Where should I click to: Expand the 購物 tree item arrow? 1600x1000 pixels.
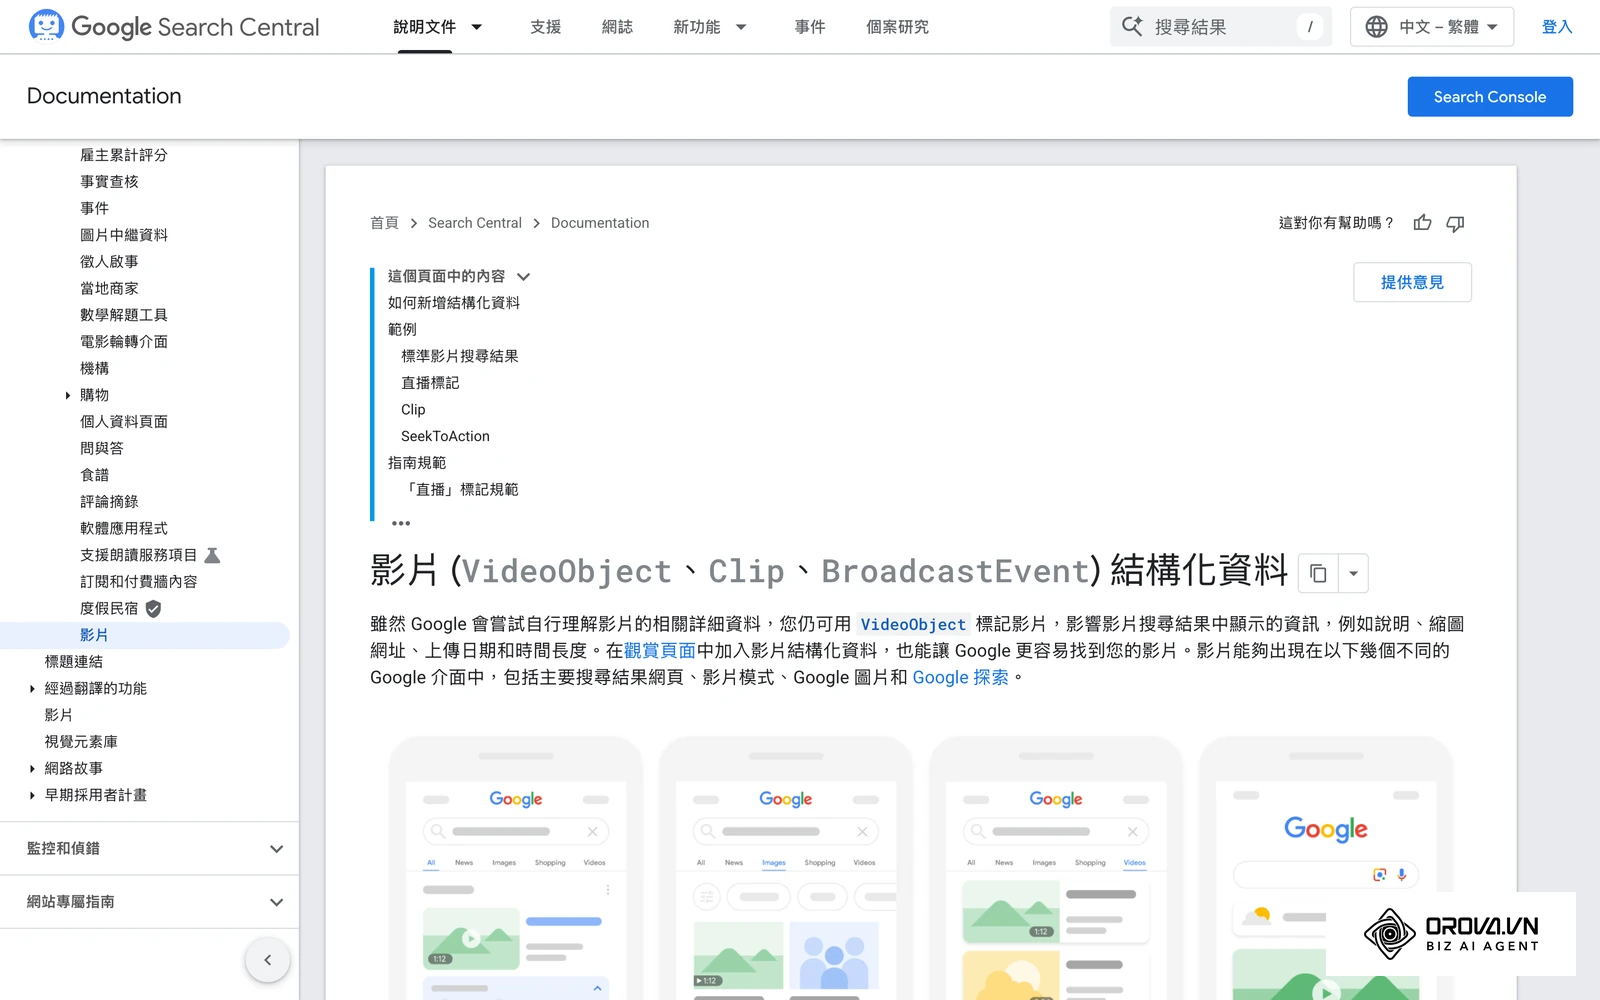tap(68, 395)
